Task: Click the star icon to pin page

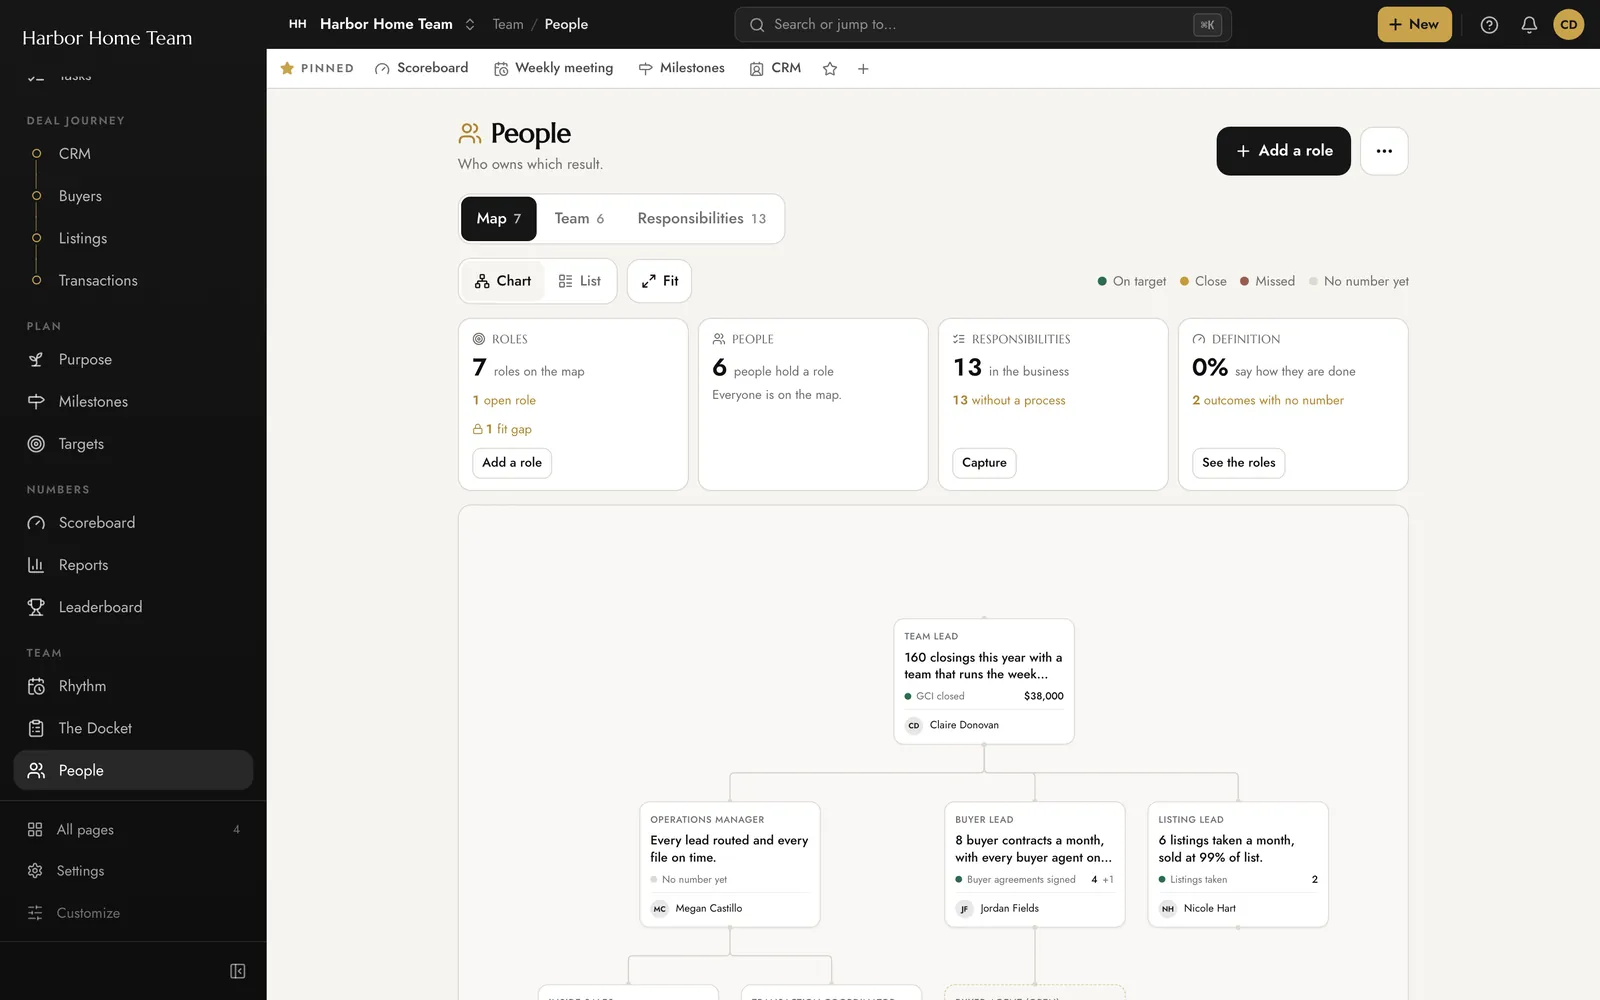Action: pyautogui.click(x=830, y=69)
